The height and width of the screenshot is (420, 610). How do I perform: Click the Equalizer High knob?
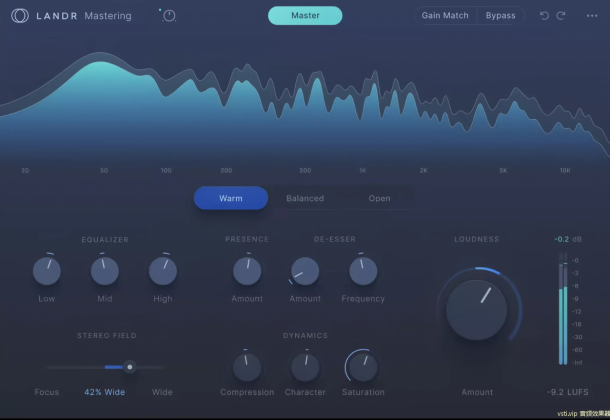[x=163, y=271]
